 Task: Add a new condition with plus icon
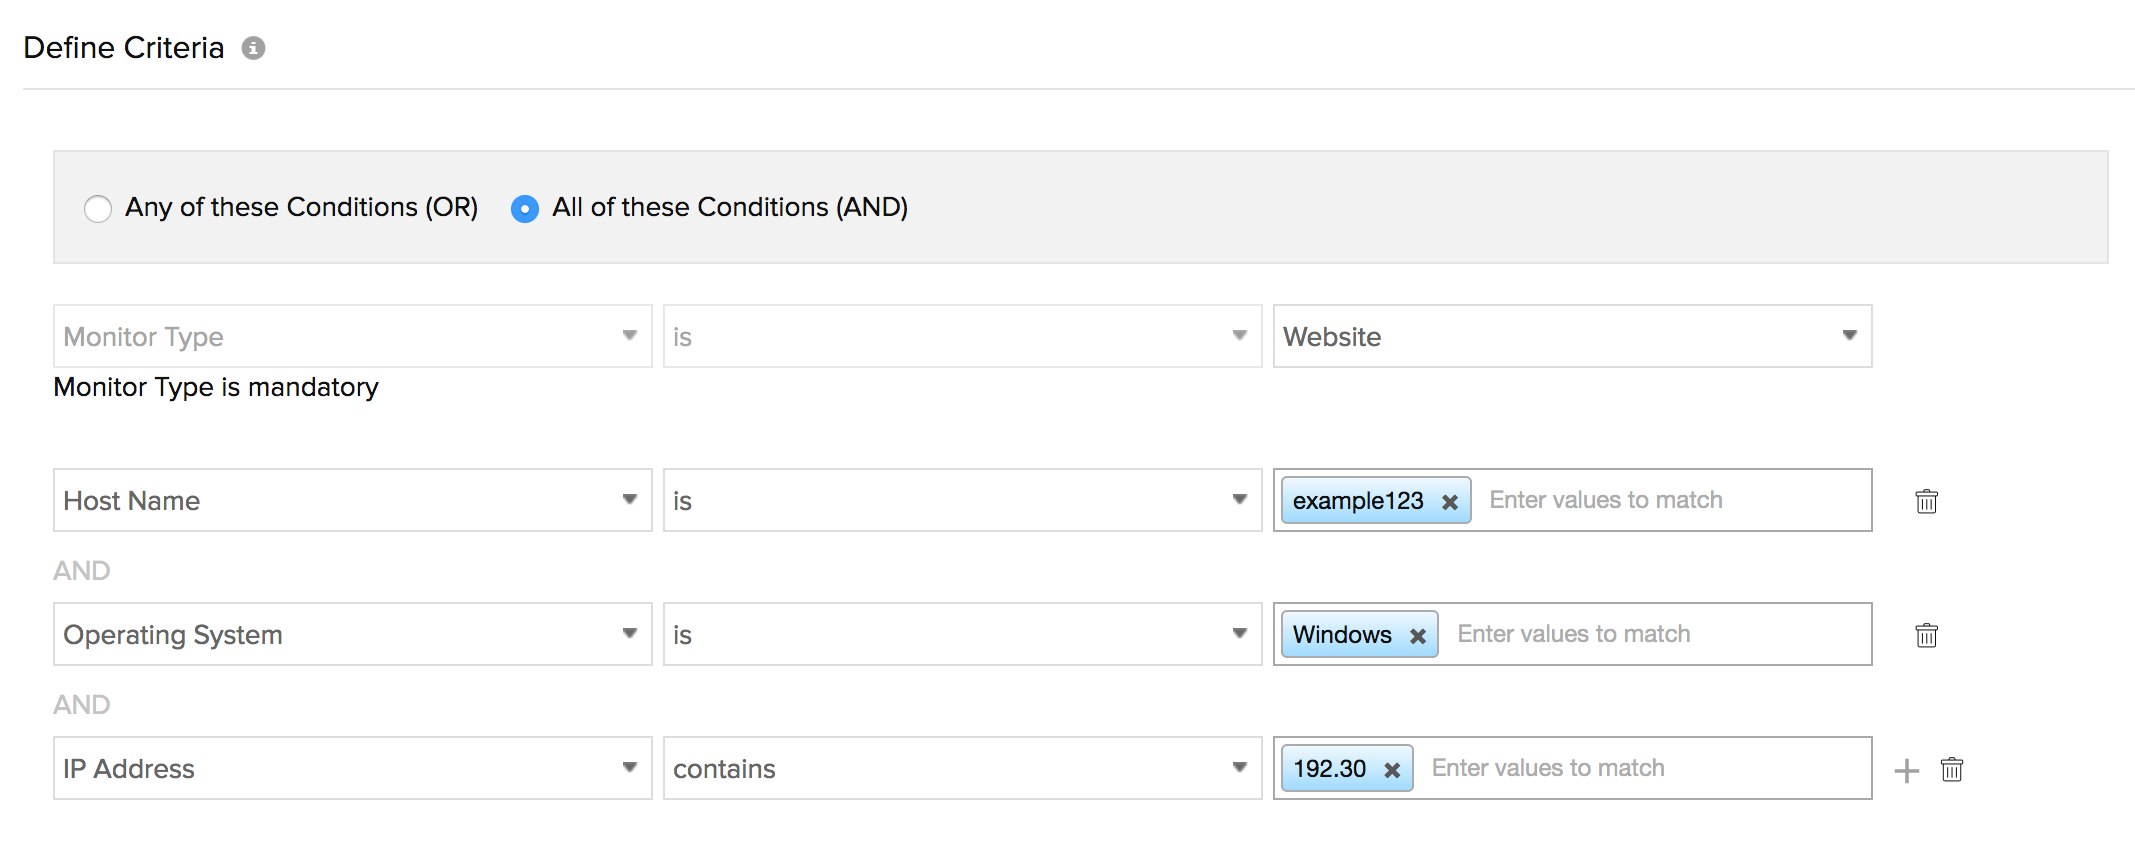tap(1906, 770)
